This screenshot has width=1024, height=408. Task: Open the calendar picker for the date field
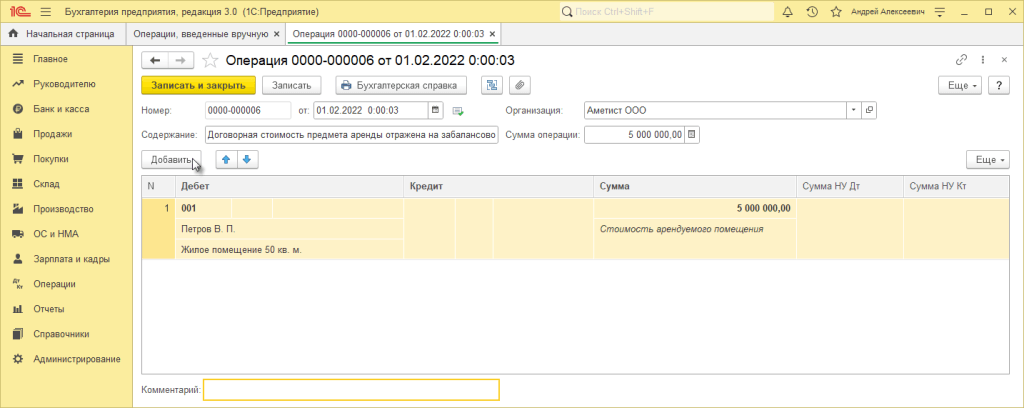tap(436, 110)
